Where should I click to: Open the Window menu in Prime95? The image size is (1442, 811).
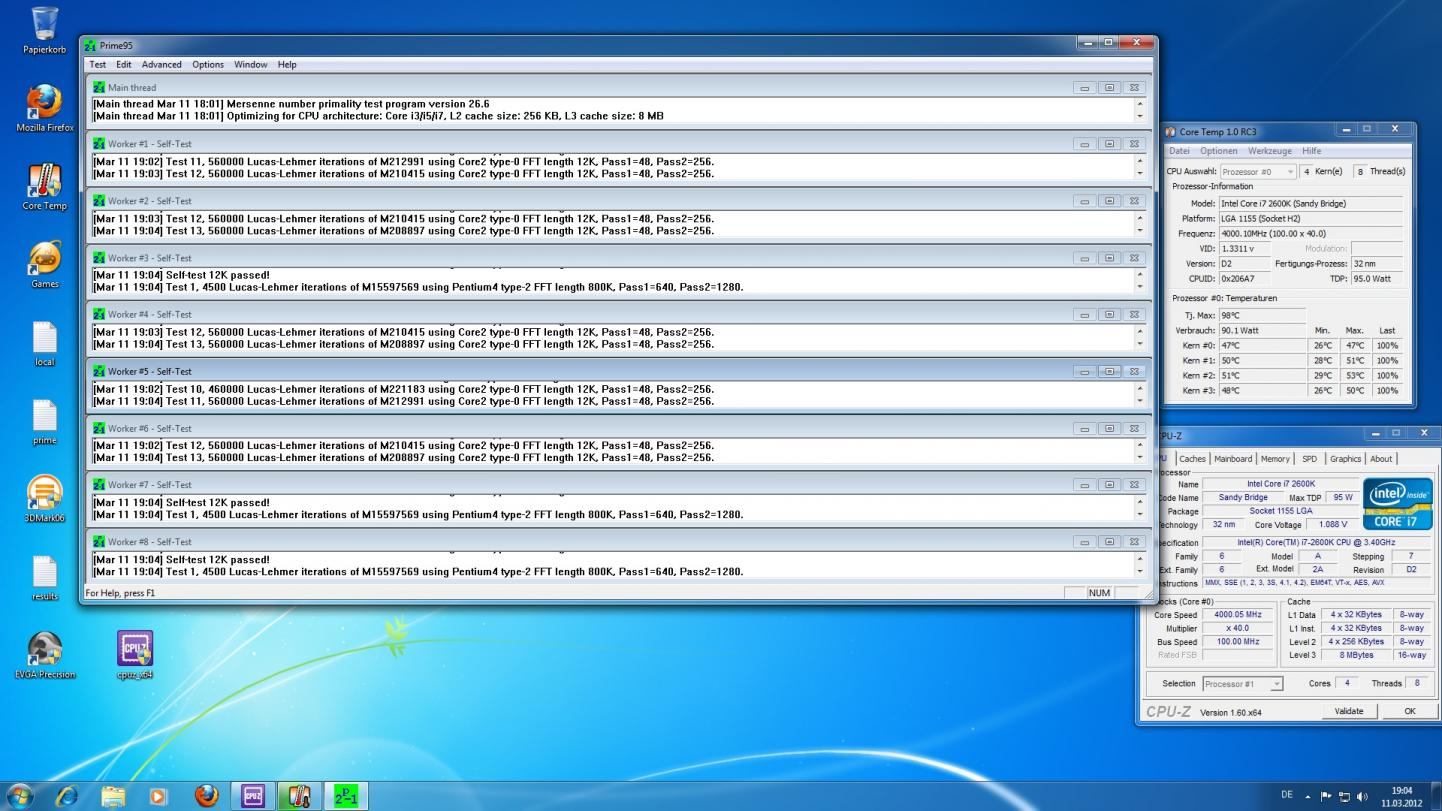pos(251,65)
